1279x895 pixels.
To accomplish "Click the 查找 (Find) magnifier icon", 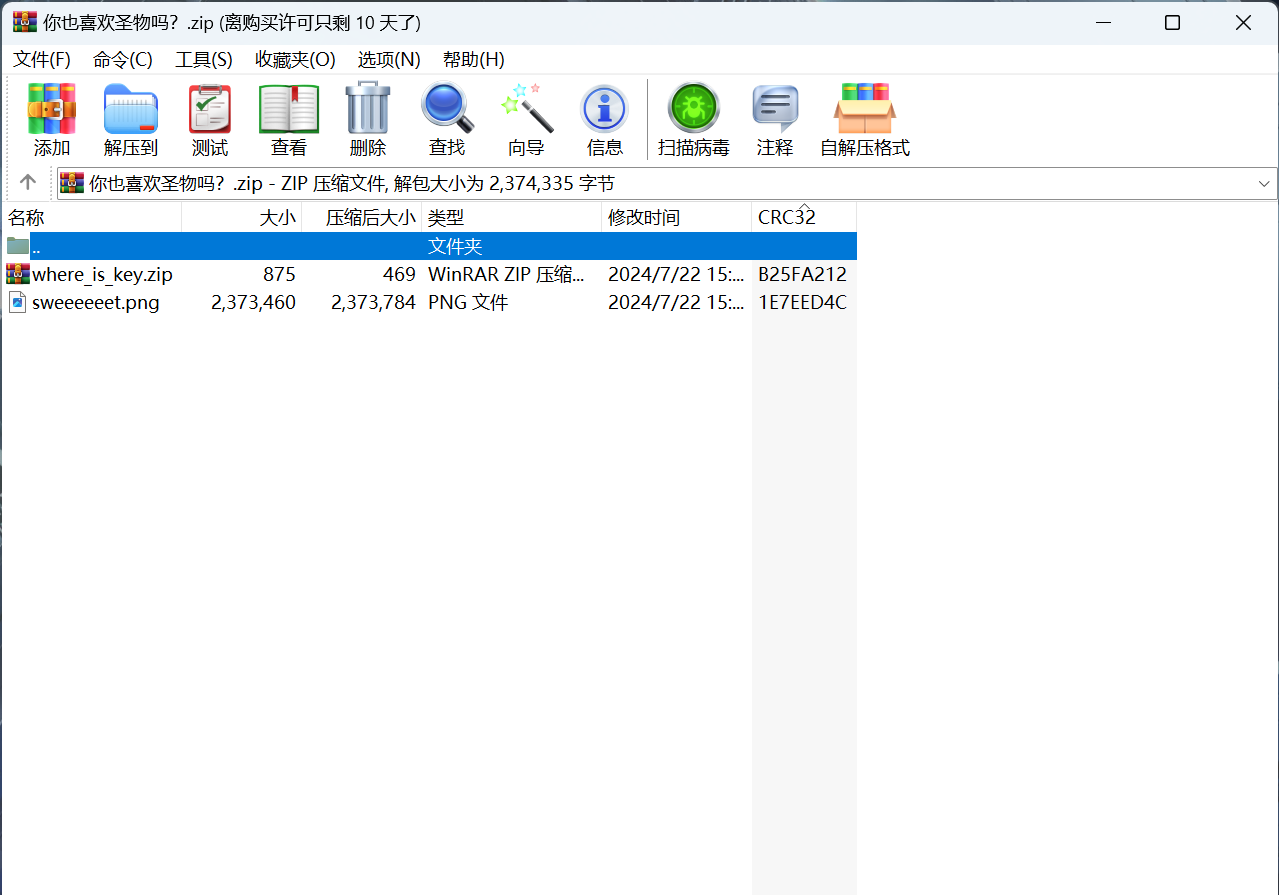I will [x=447, y=108].
